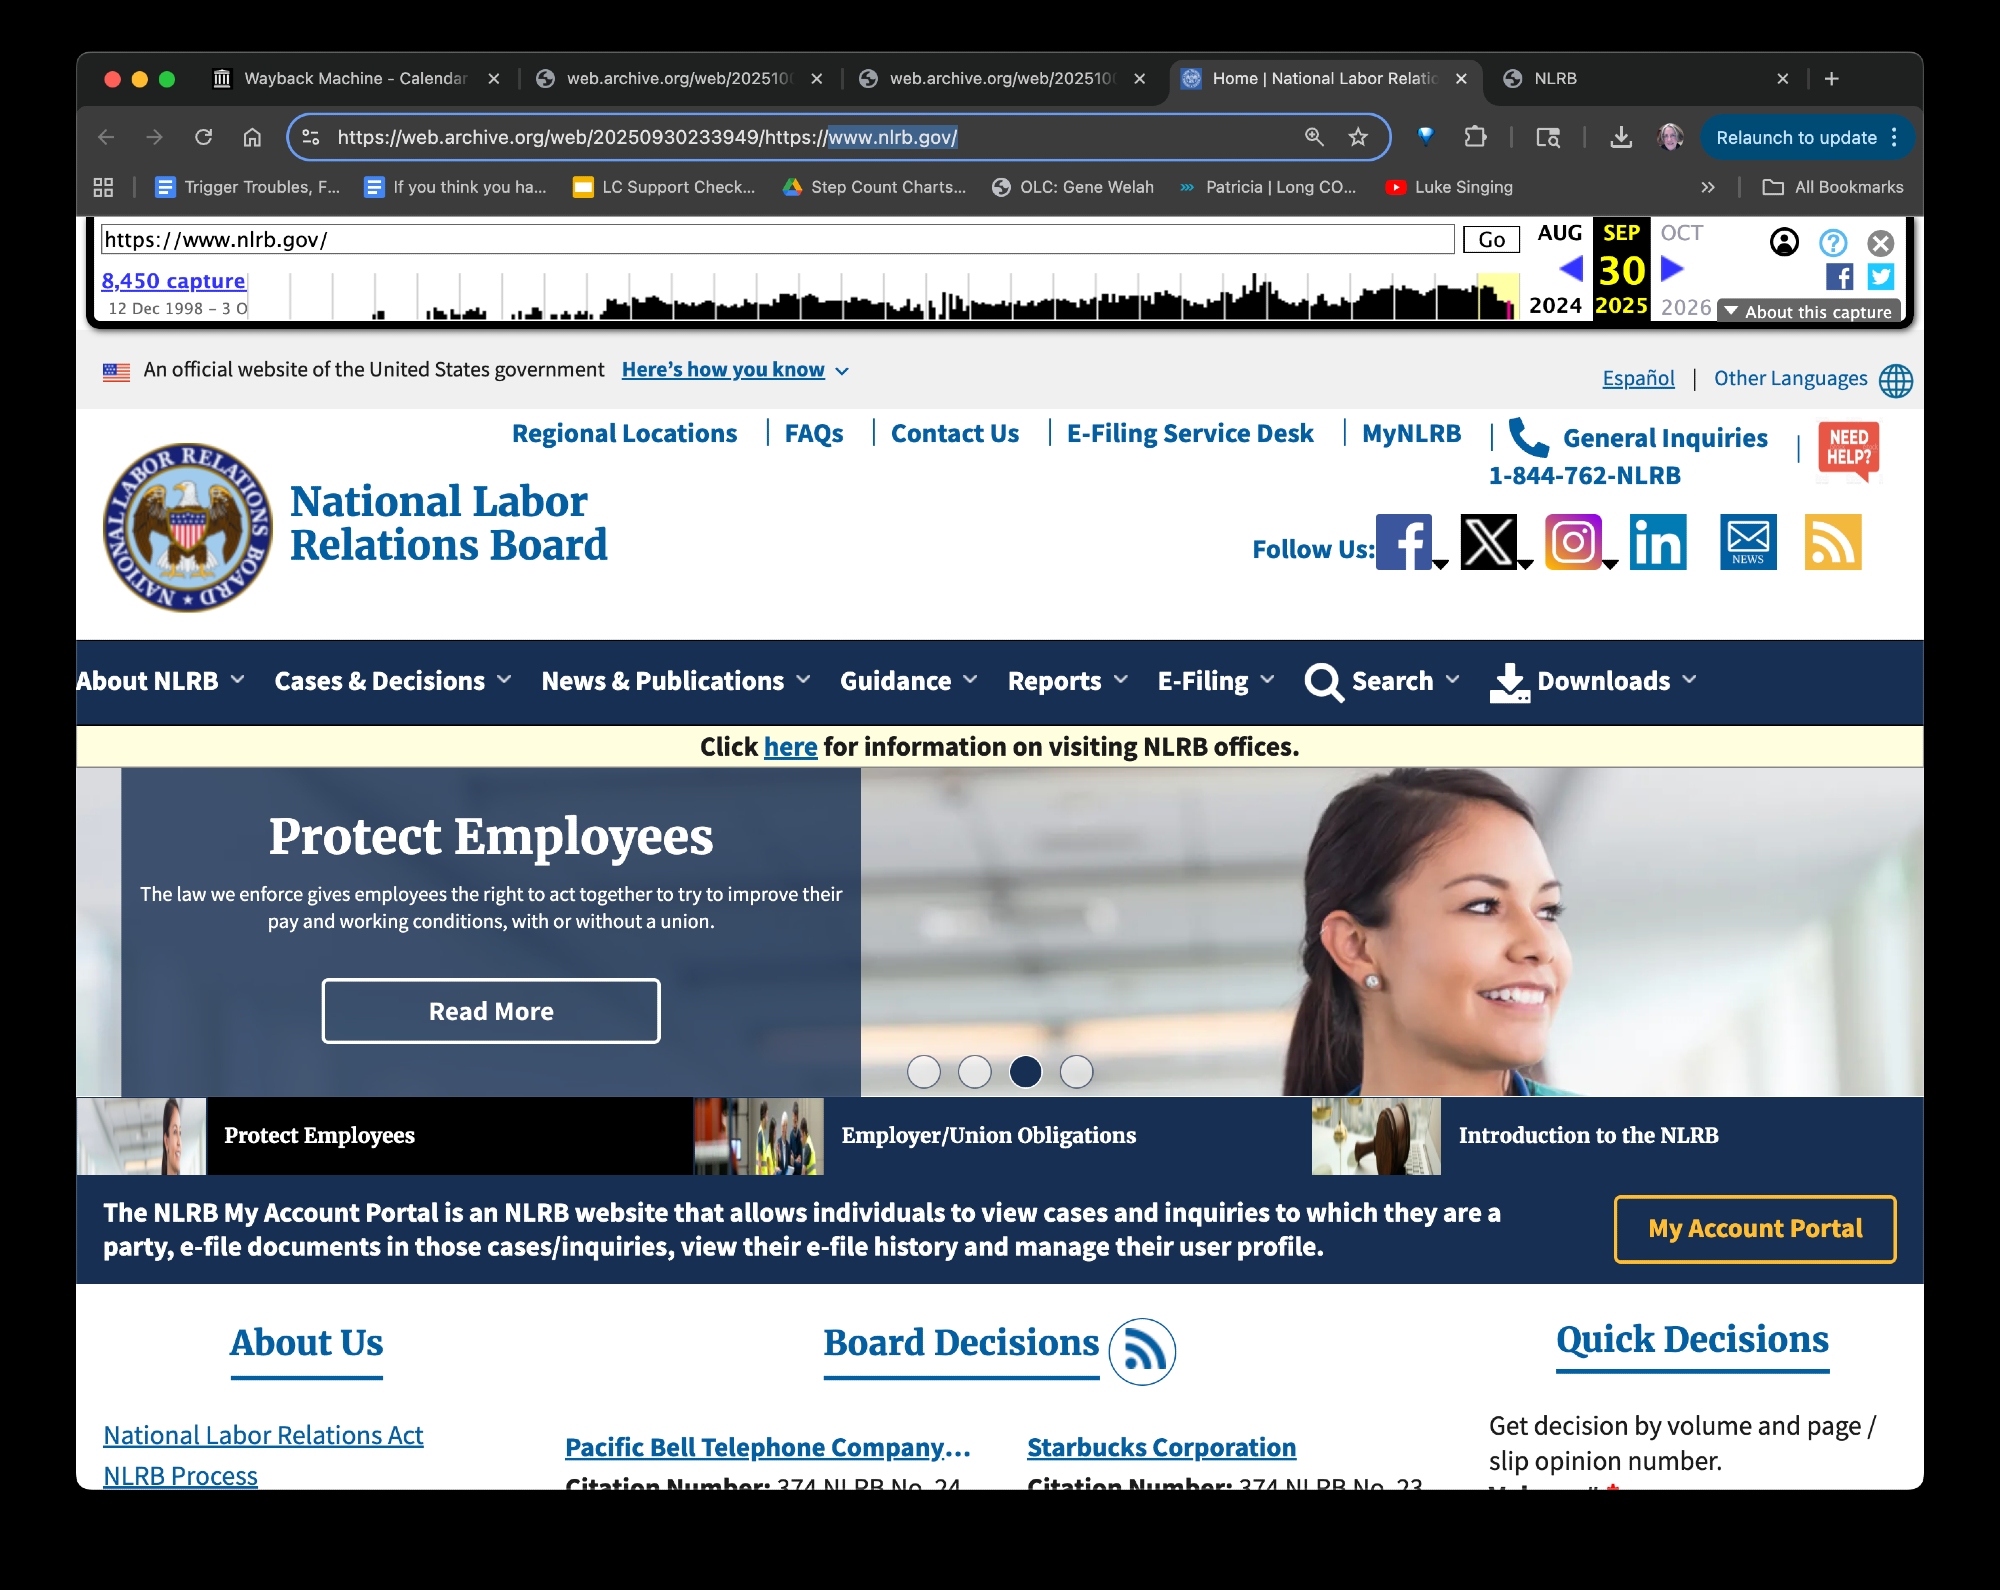Switch to Wayback Machine Calendar tab
Screen dimensions: 2000x1590
(355, 78)
